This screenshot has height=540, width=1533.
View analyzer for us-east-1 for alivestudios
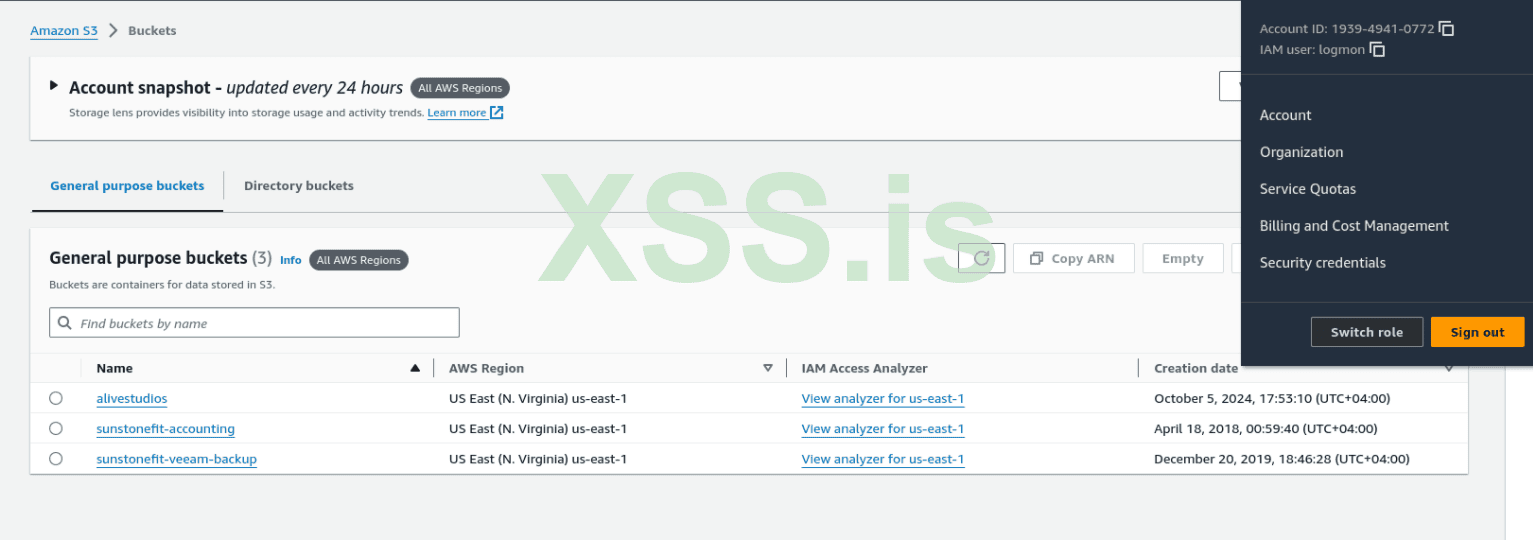[883, 398]
